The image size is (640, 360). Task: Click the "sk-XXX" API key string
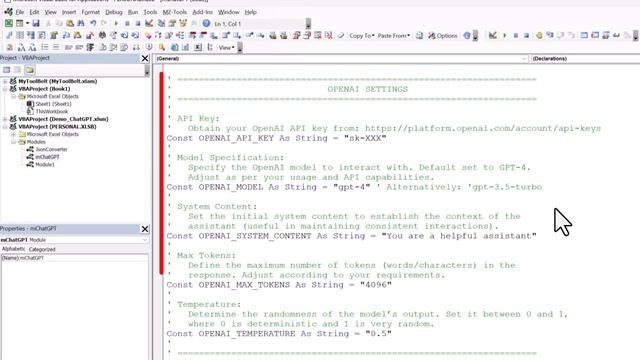365,138
